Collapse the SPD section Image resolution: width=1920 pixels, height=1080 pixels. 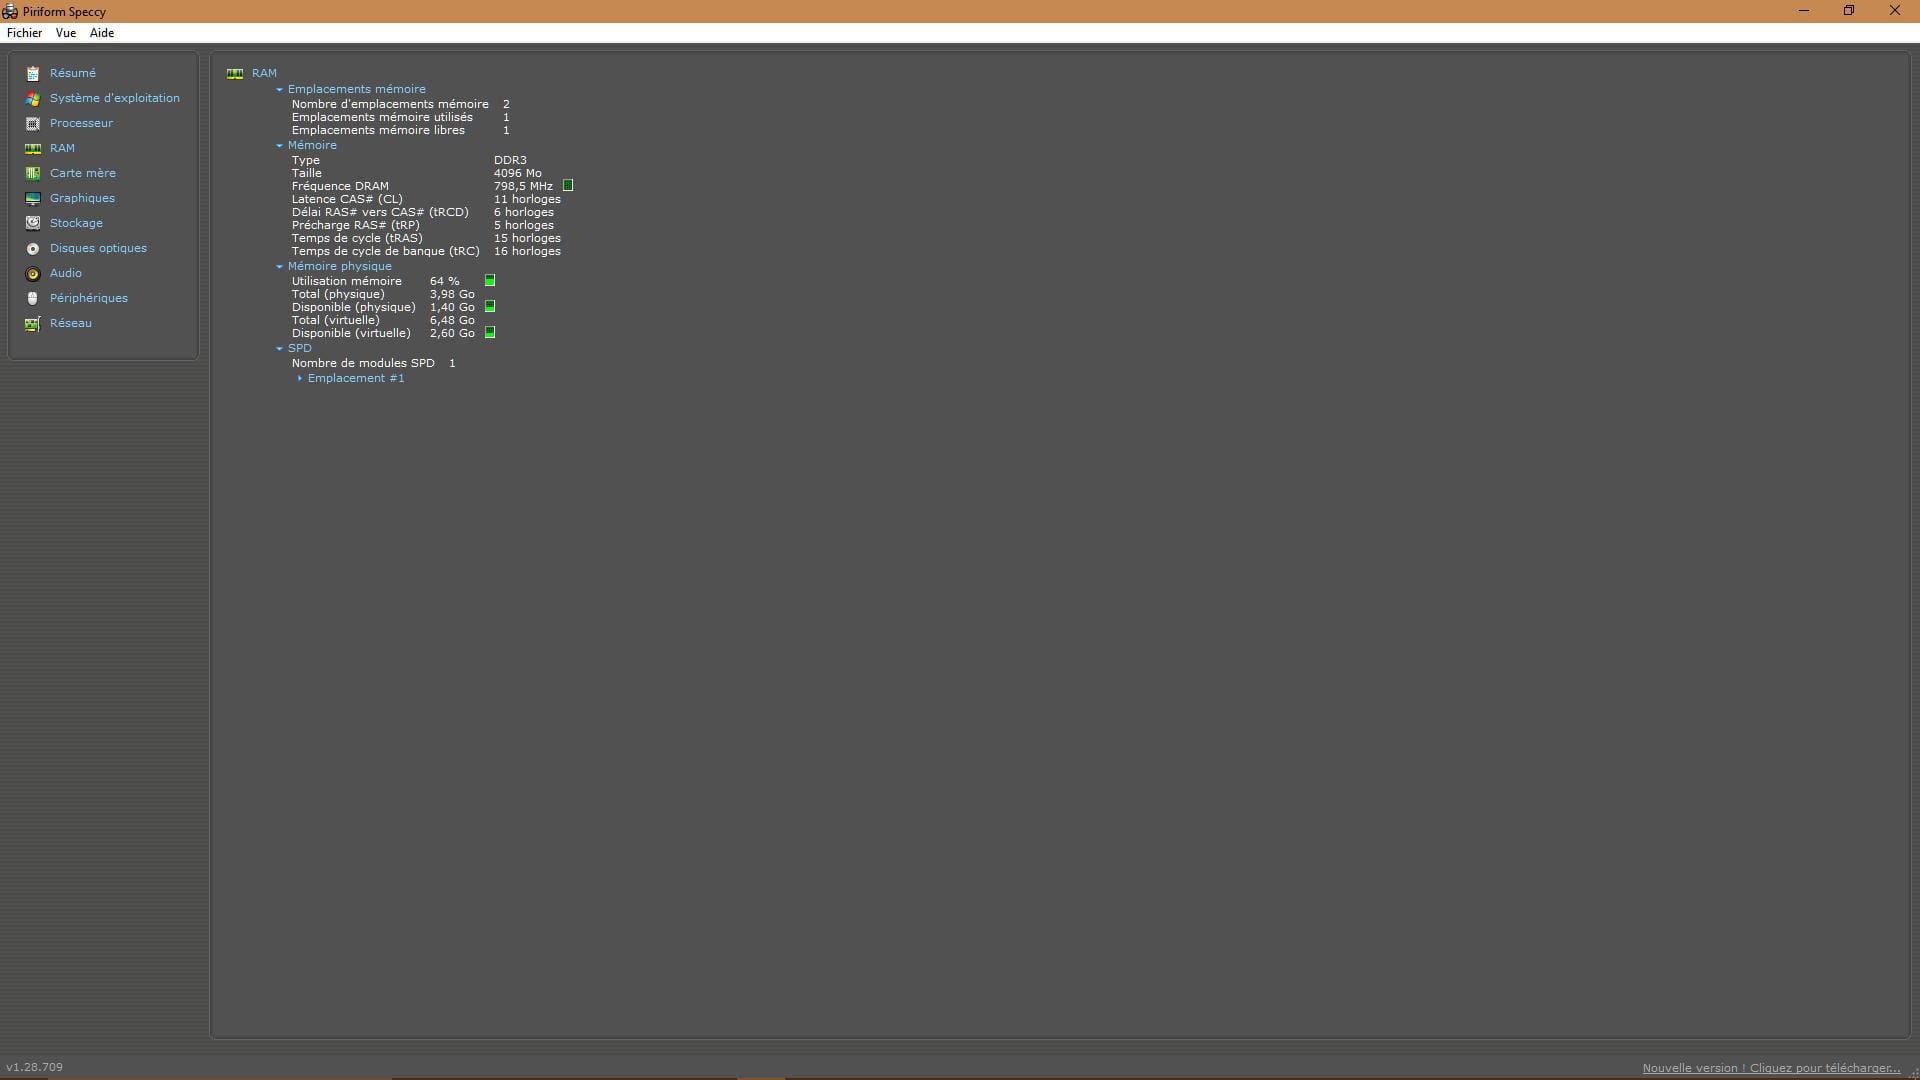(280, 348)
